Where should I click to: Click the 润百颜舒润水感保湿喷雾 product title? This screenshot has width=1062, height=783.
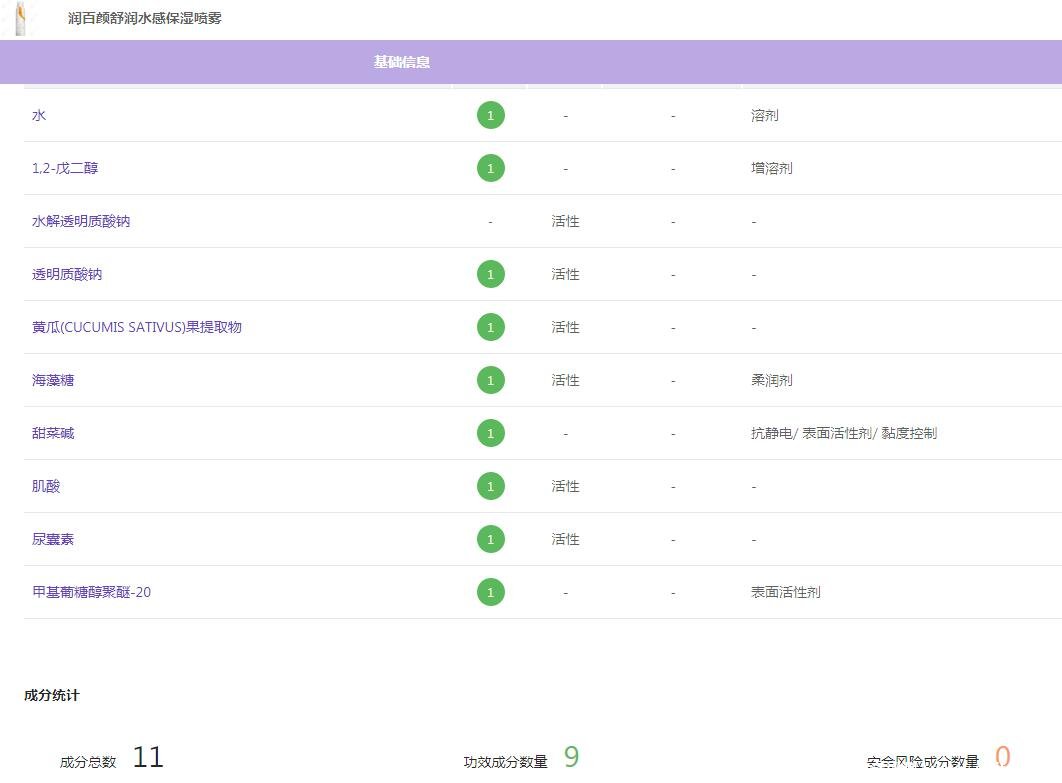[145, 18]
